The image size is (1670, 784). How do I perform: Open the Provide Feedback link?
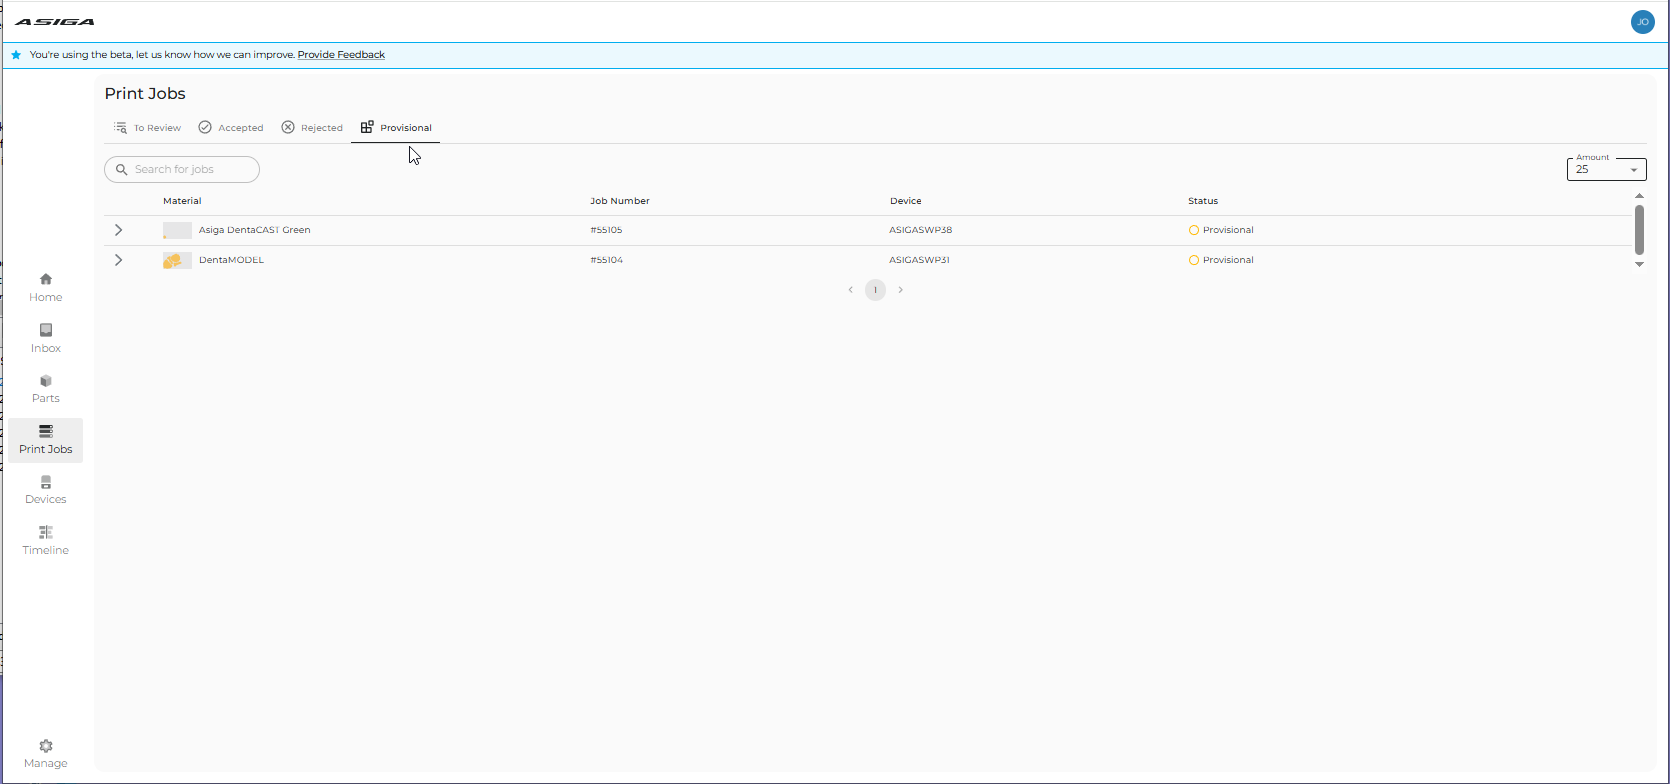coord(341,55)
